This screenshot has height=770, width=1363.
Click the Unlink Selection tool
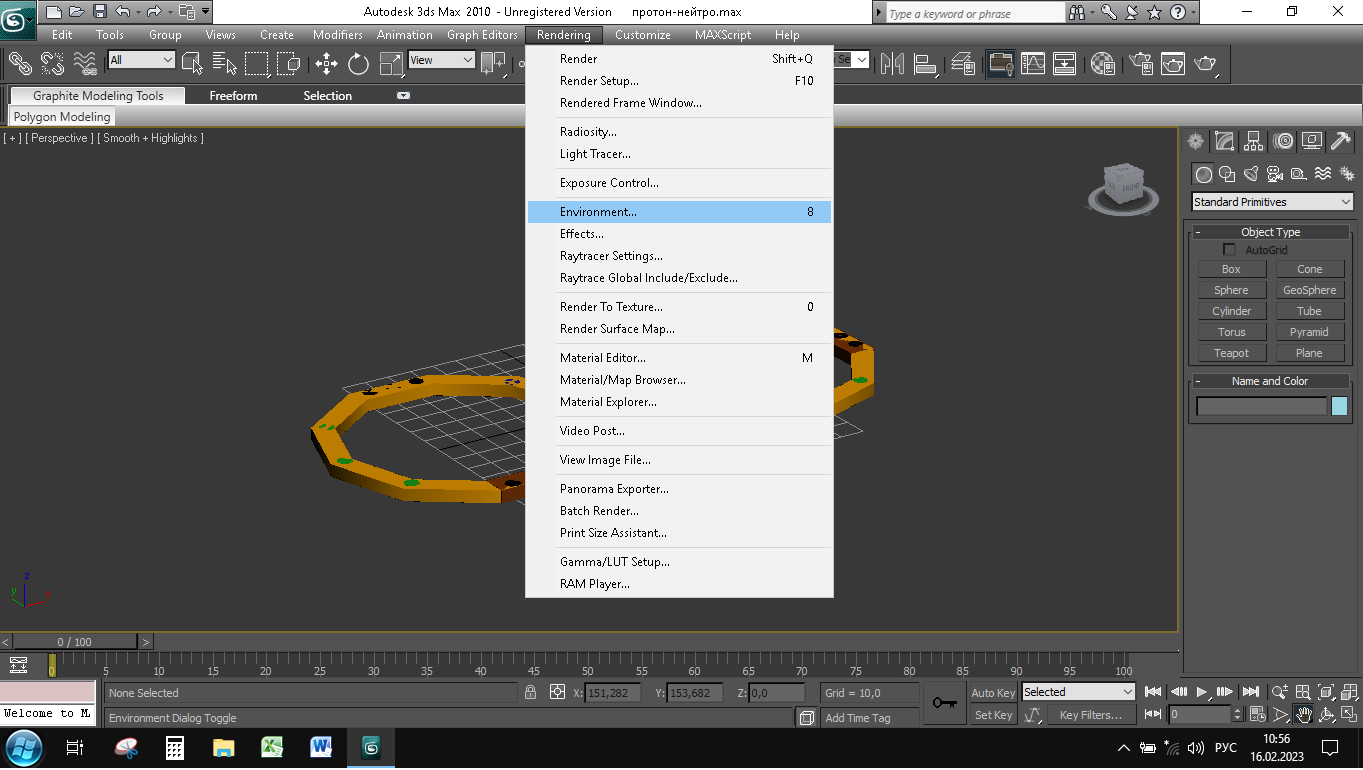pyautogui.click(x=52, y=63)
